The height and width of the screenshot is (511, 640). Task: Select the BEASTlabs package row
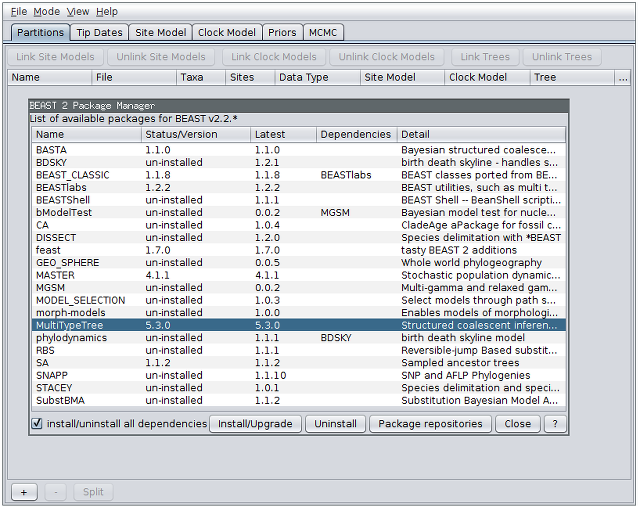pos(299,188)
